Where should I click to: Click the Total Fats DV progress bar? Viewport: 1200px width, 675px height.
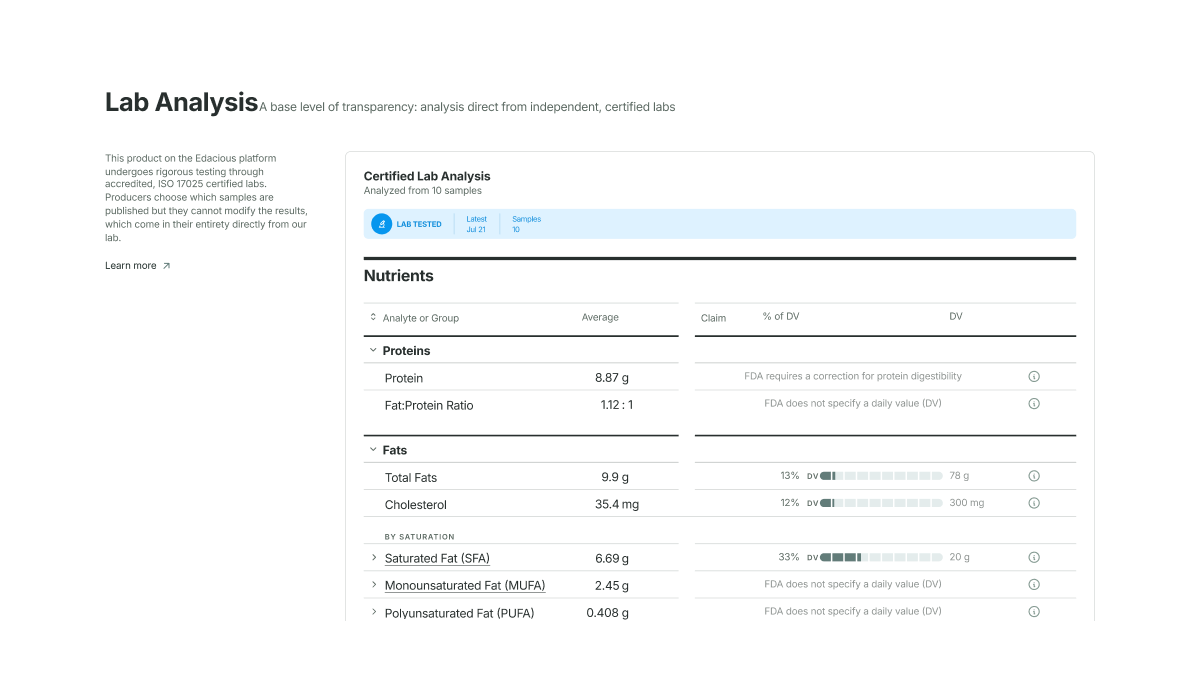click(x=881, y=476)
